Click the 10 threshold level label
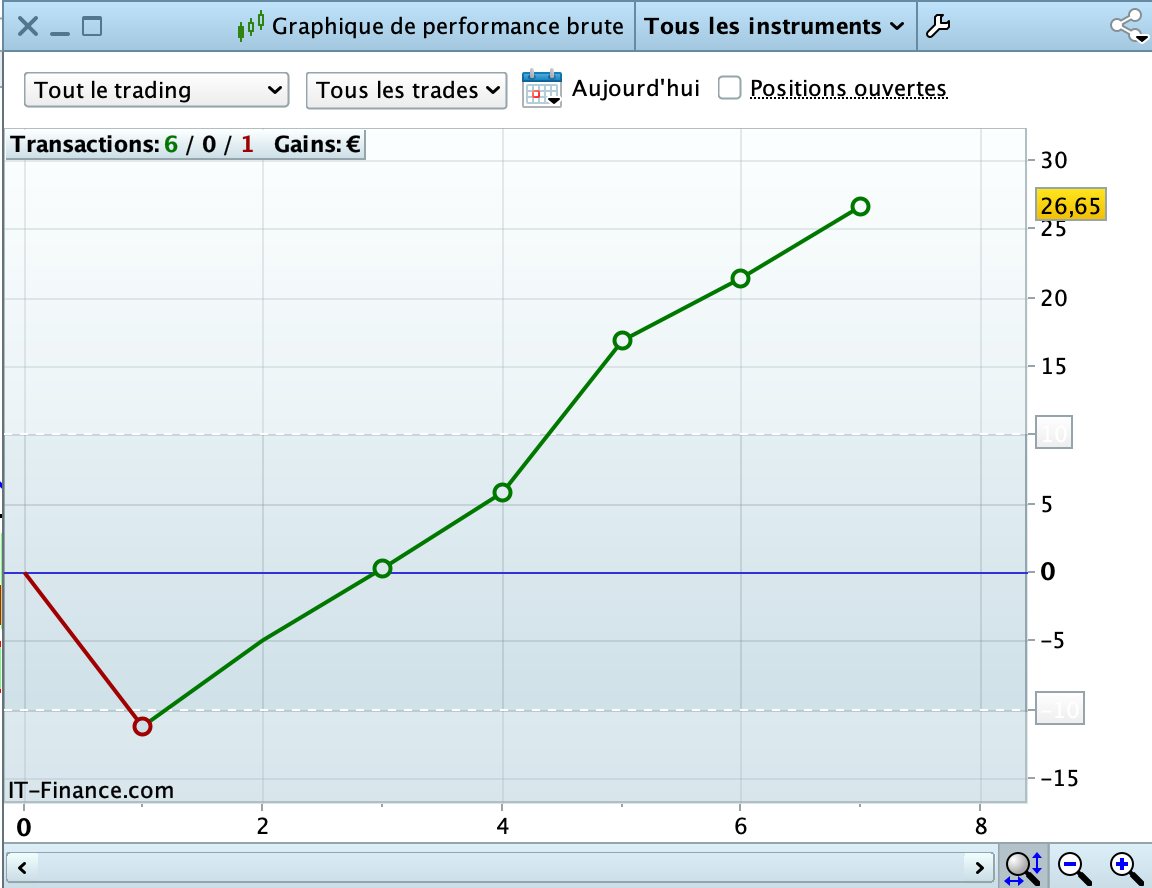This screenshot has width=1152, height=888. tap(1054, 433)
